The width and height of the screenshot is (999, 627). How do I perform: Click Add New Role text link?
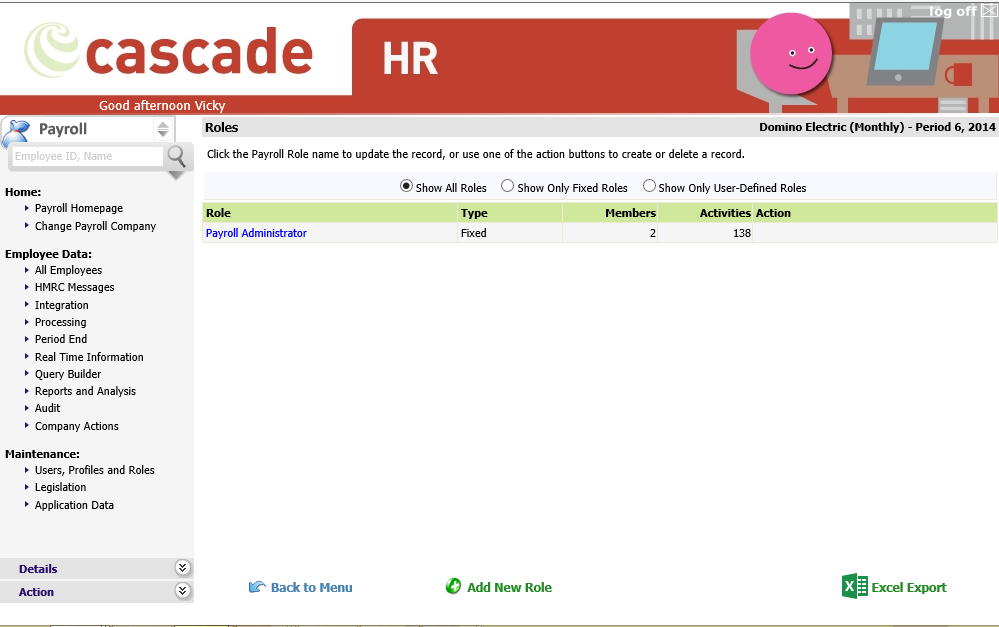[x=509, y=587]
